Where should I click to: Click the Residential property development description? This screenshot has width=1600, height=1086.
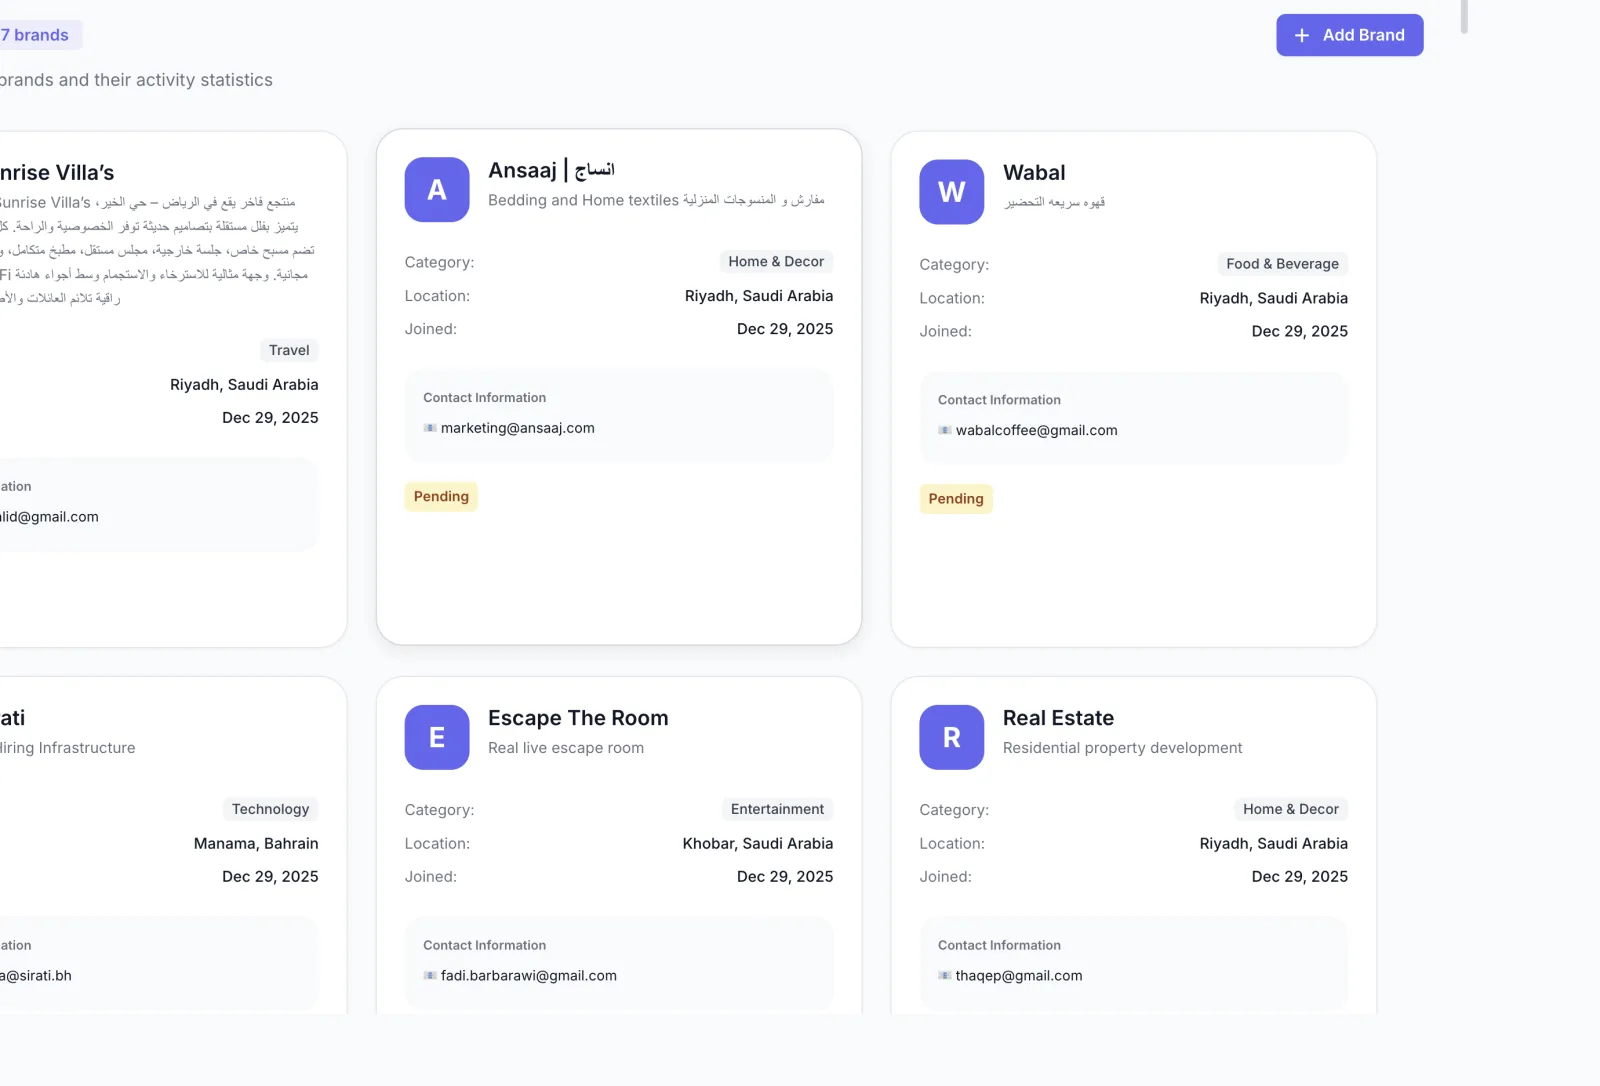coord(1122,748)
